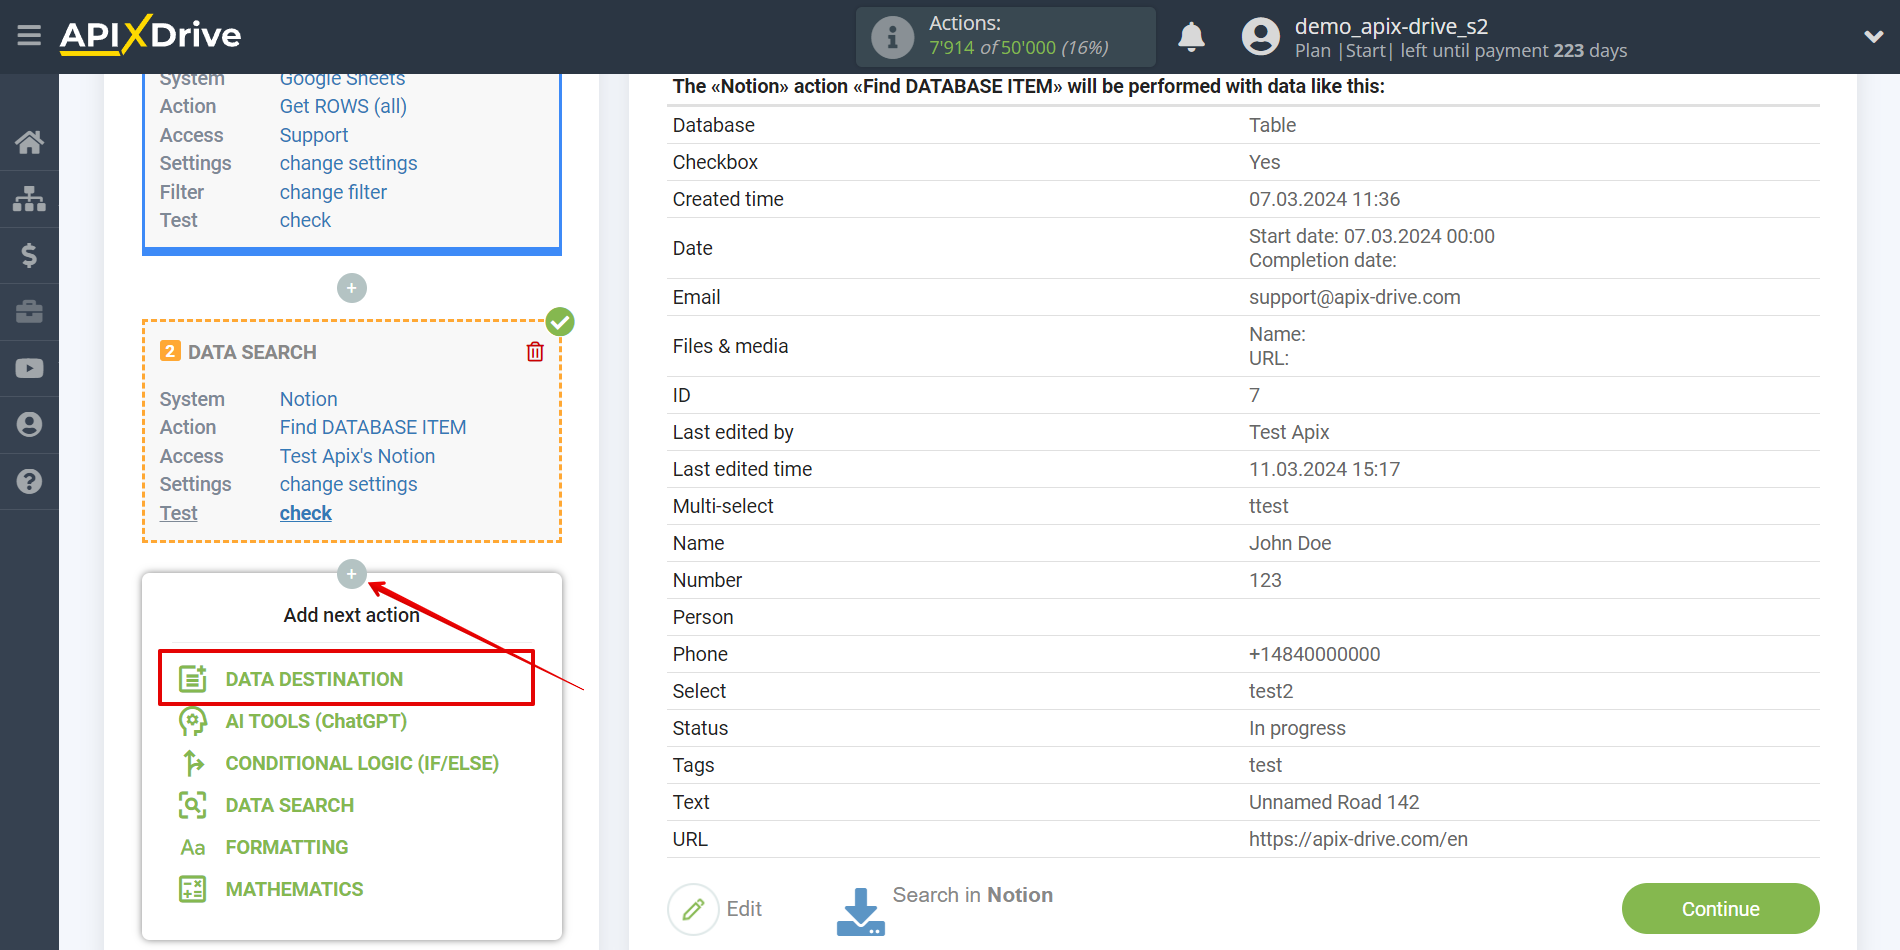Open Test Apix's Notion access link

coord(357,456)
